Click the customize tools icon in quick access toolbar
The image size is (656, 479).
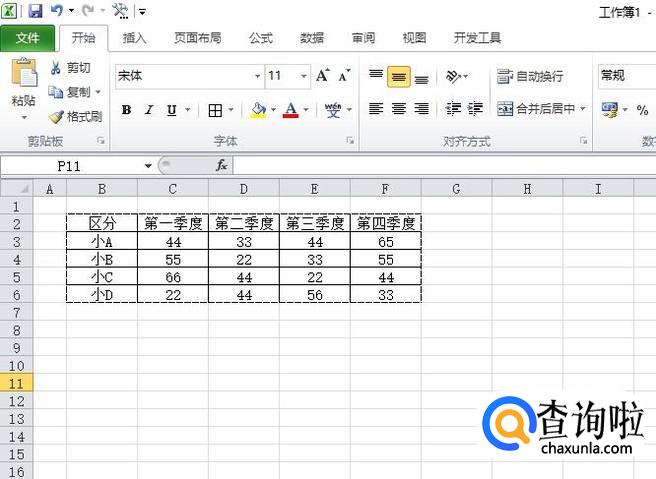120,11
